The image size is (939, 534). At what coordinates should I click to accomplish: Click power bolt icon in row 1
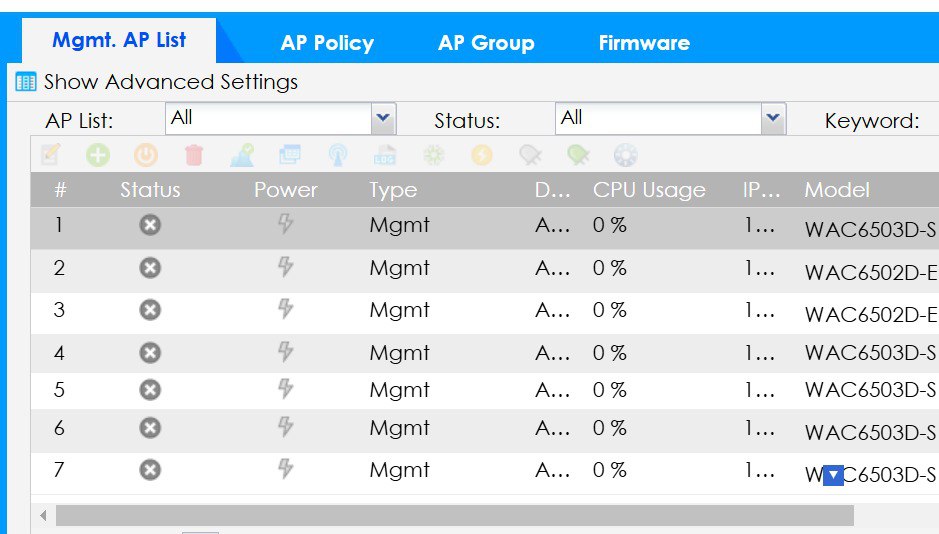286,224
